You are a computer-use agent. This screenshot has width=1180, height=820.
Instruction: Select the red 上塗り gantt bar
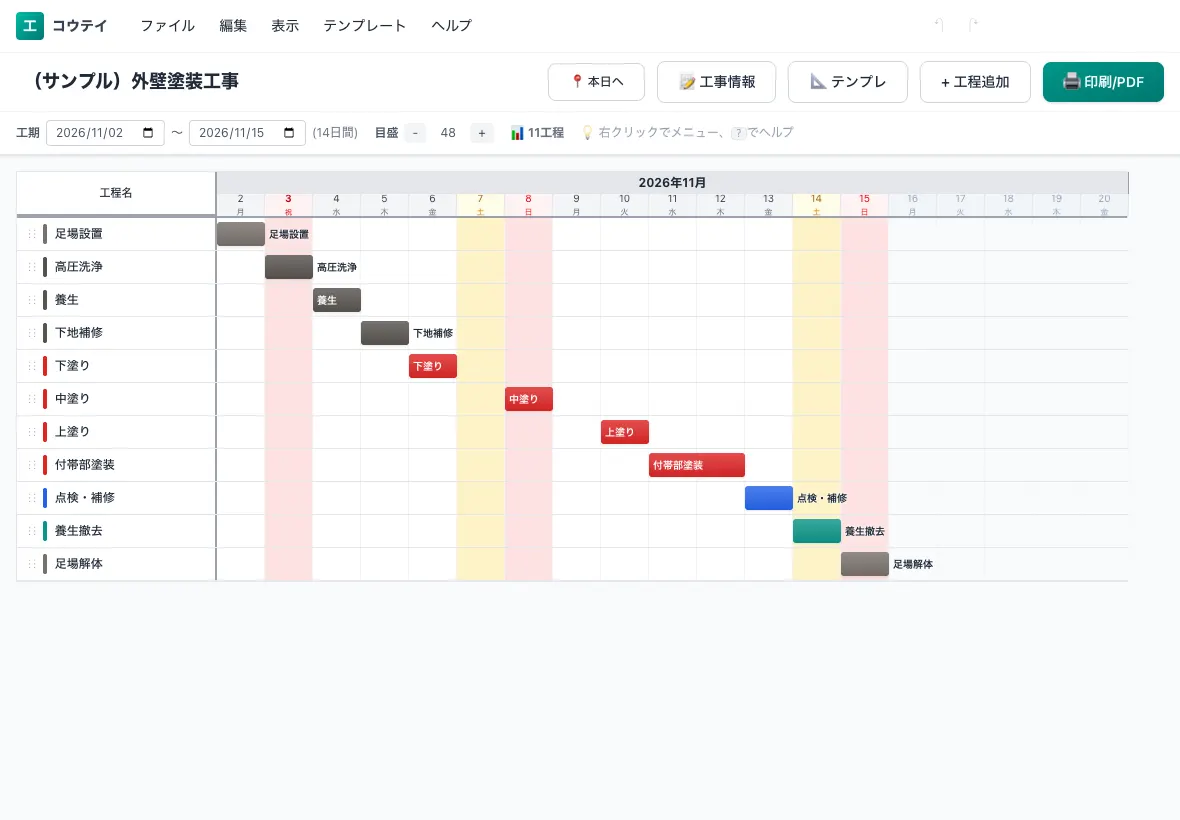coord(625,432)
